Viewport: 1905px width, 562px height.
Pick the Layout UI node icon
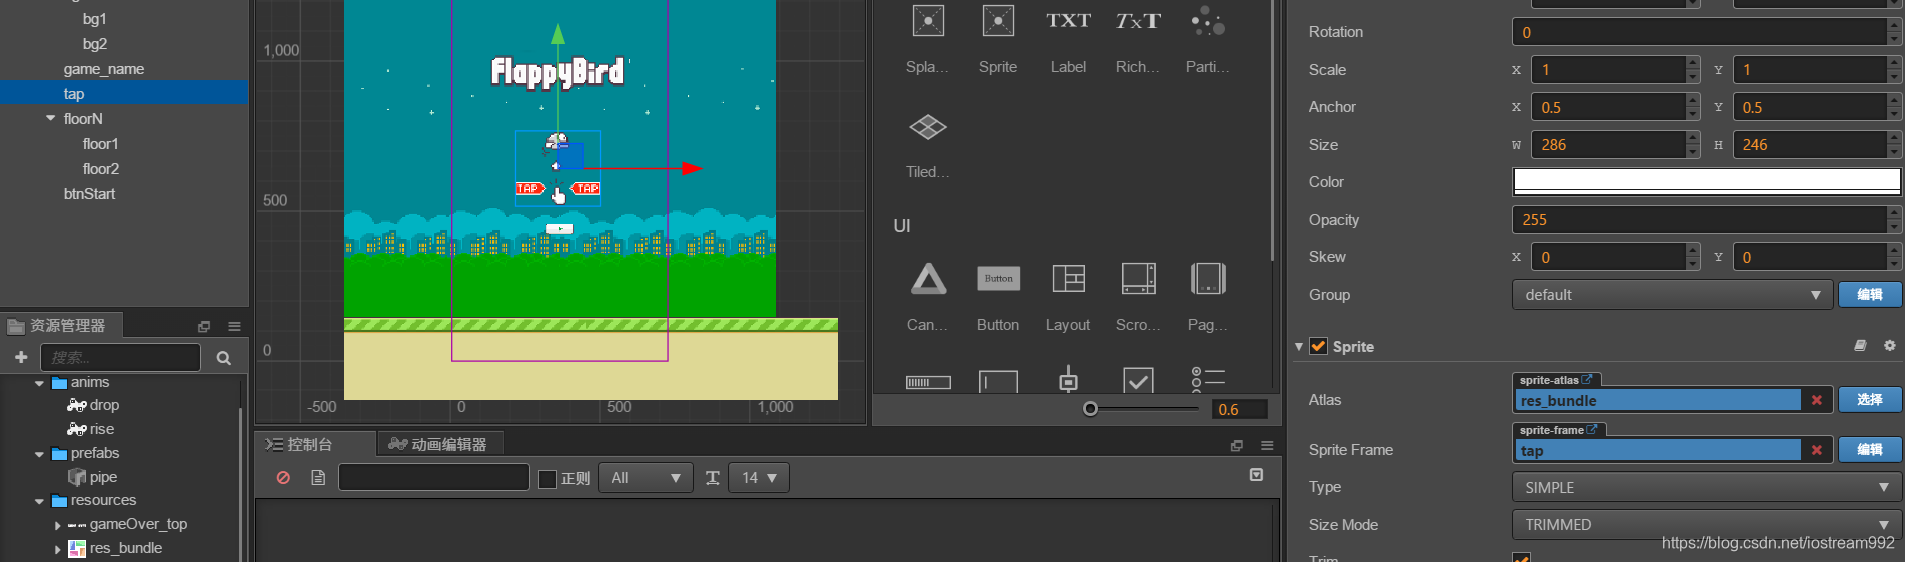pyautogui.click(x=1068, y=279)
